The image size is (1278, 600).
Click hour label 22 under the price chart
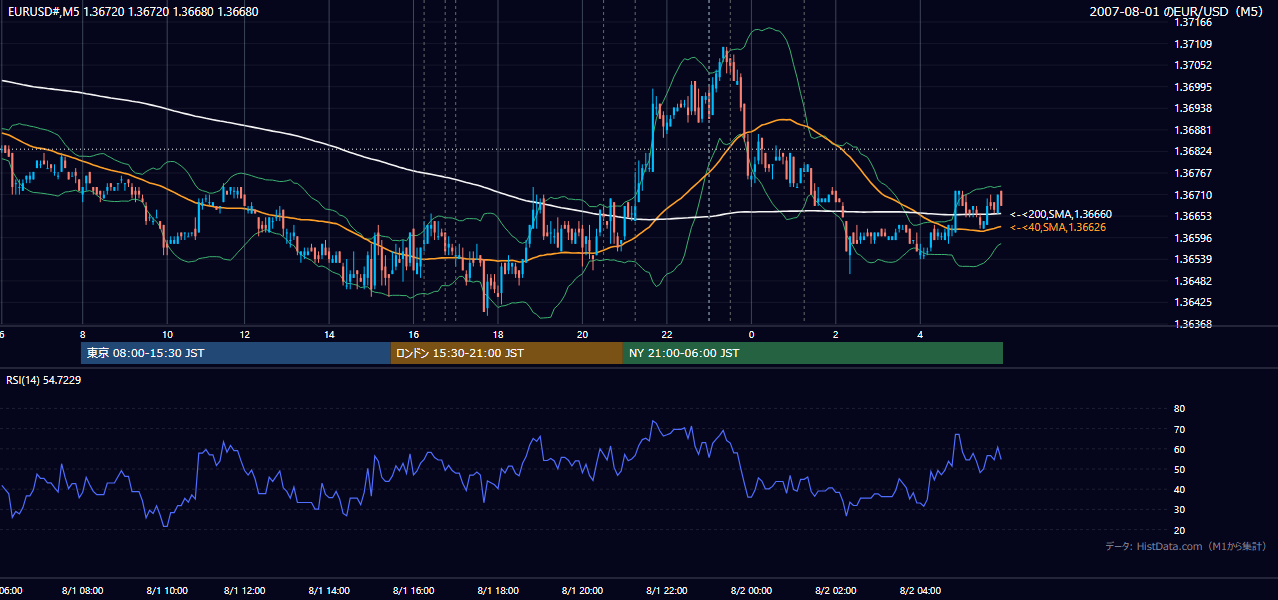(x=667, y=335)
